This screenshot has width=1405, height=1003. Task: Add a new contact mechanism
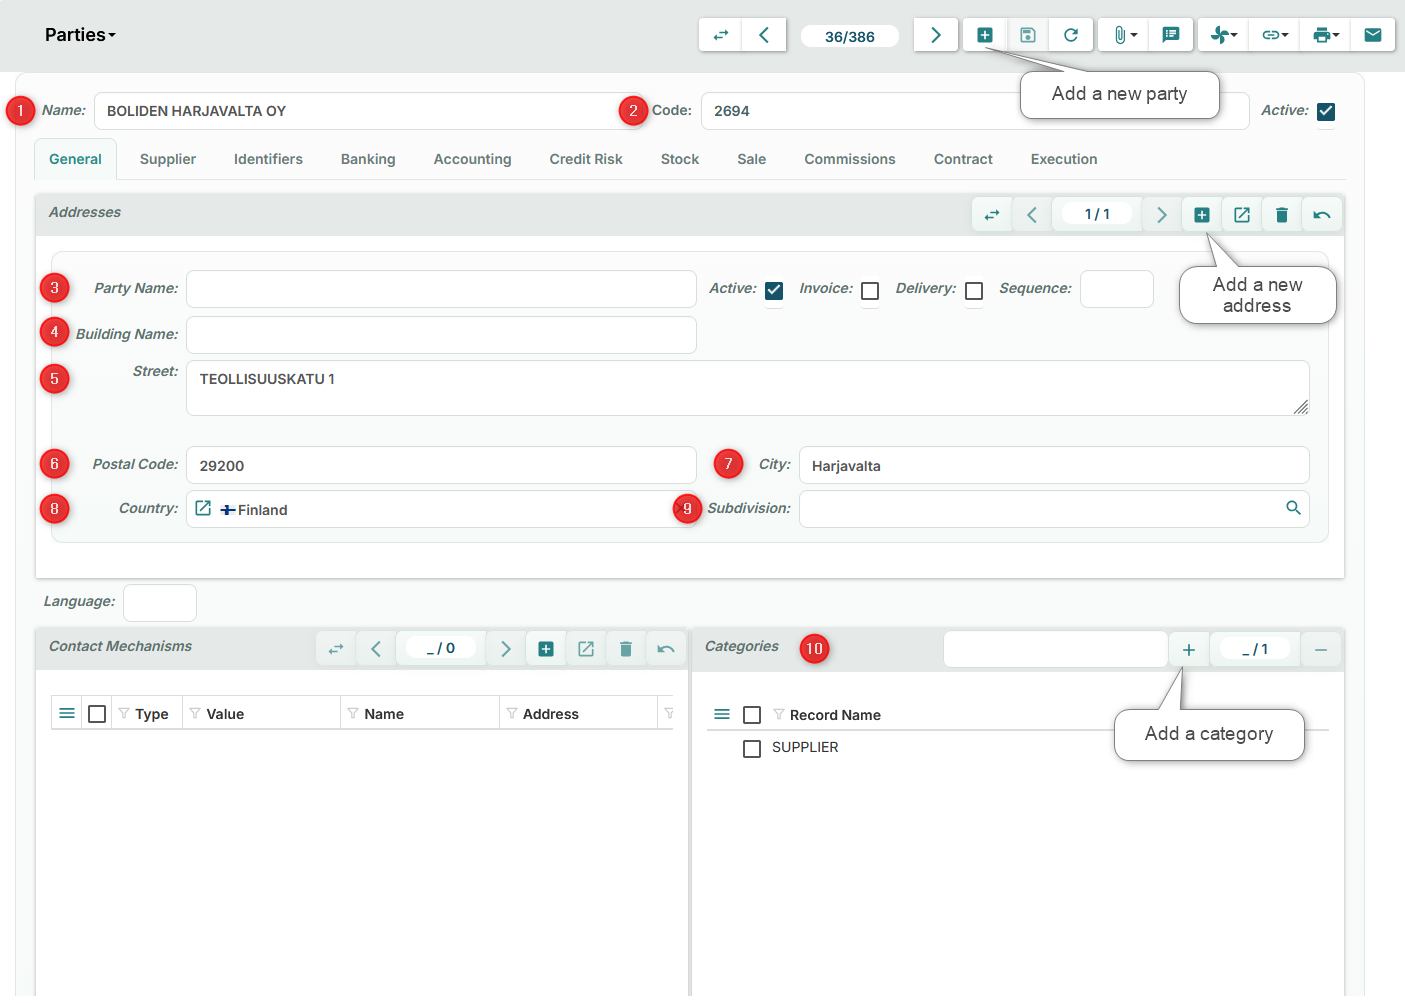point(546,649)
